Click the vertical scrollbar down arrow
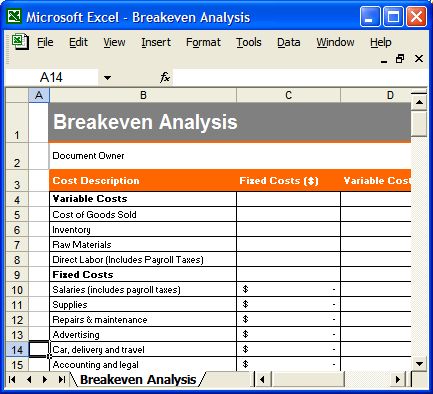Image resolution: width=433 pixels, height=394 pixels. tap(419, 364)
